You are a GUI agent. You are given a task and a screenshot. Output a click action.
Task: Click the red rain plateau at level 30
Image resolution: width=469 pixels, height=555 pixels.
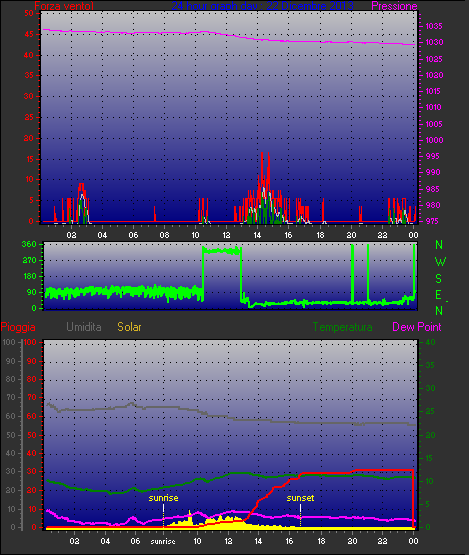[x=384, y=470]
